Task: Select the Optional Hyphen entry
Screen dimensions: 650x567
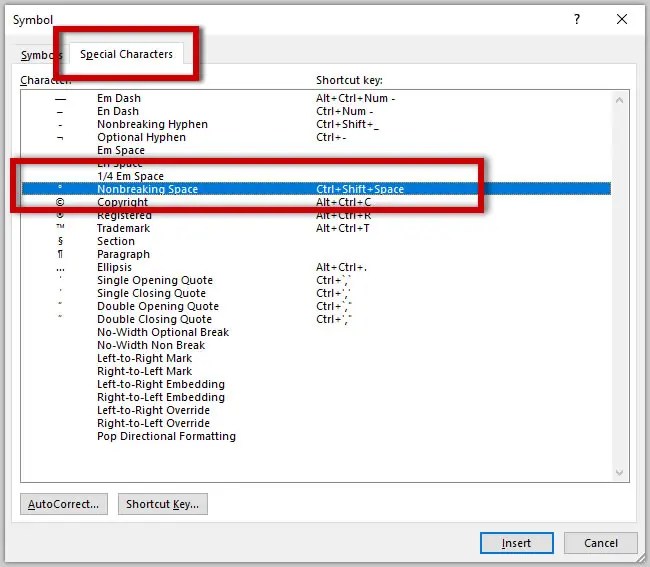Action: 316,137
